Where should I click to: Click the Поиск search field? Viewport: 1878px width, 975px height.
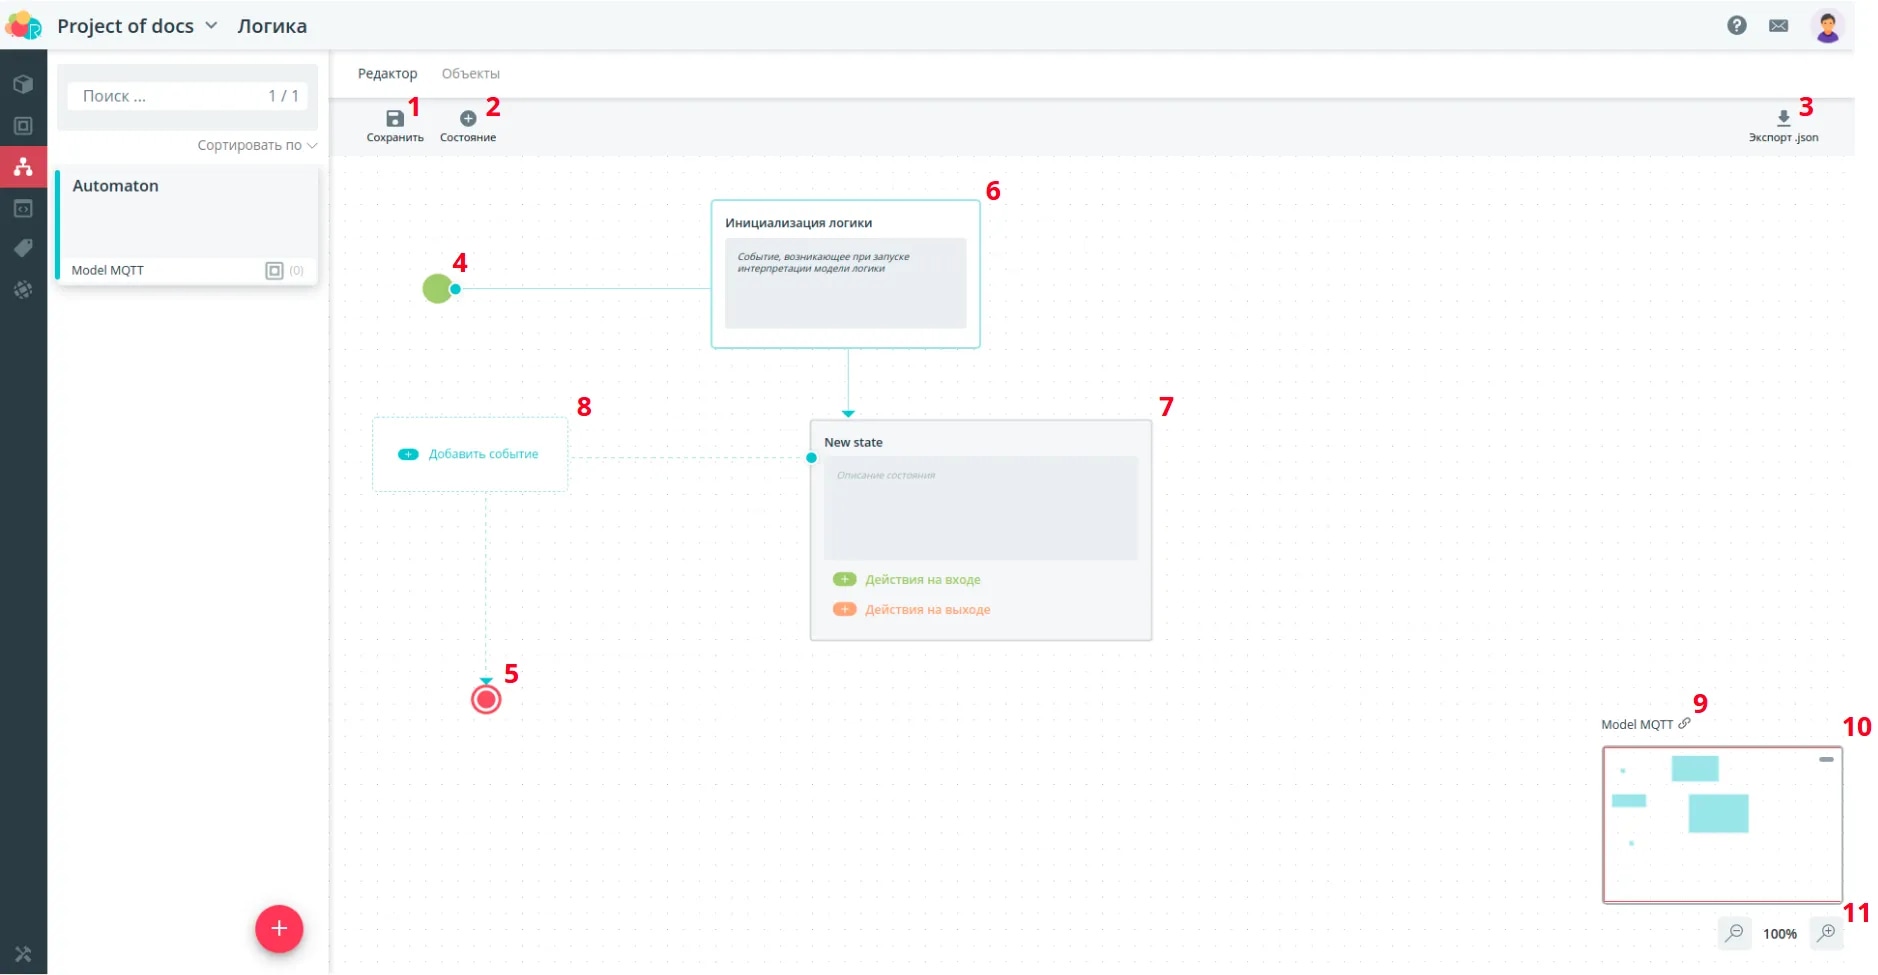pos(188,96)
